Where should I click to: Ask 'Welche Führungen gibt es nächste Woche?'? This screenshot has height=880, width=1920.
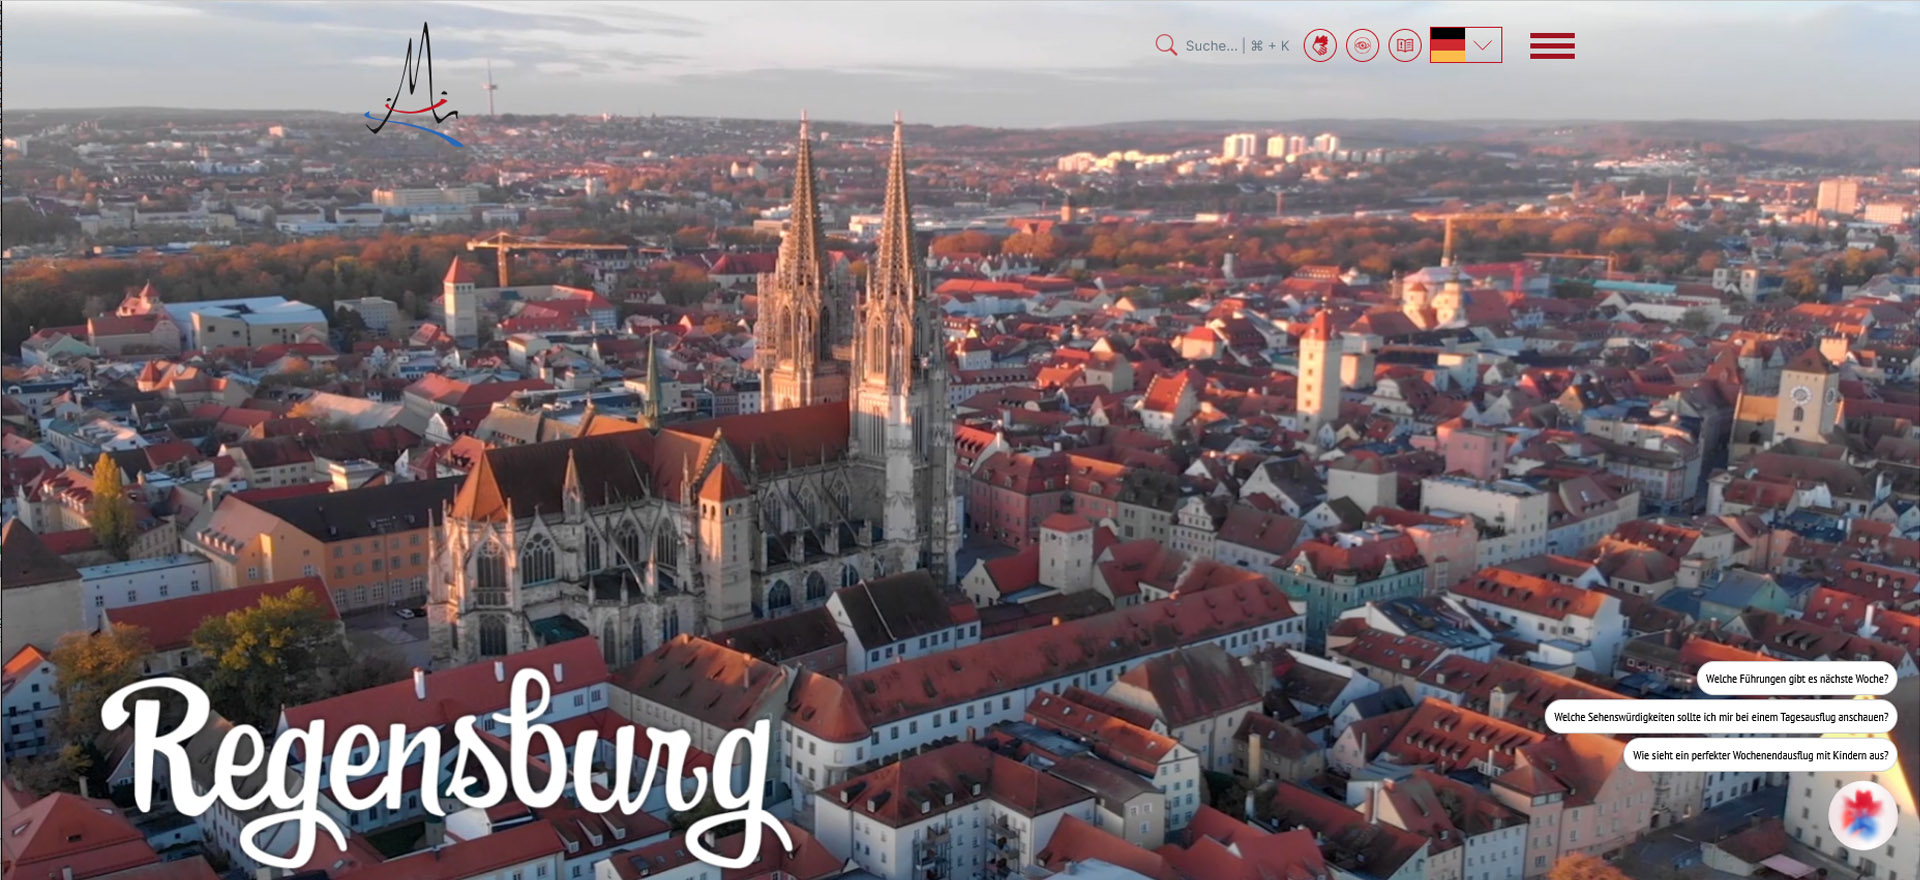(x=1797, y=679)
